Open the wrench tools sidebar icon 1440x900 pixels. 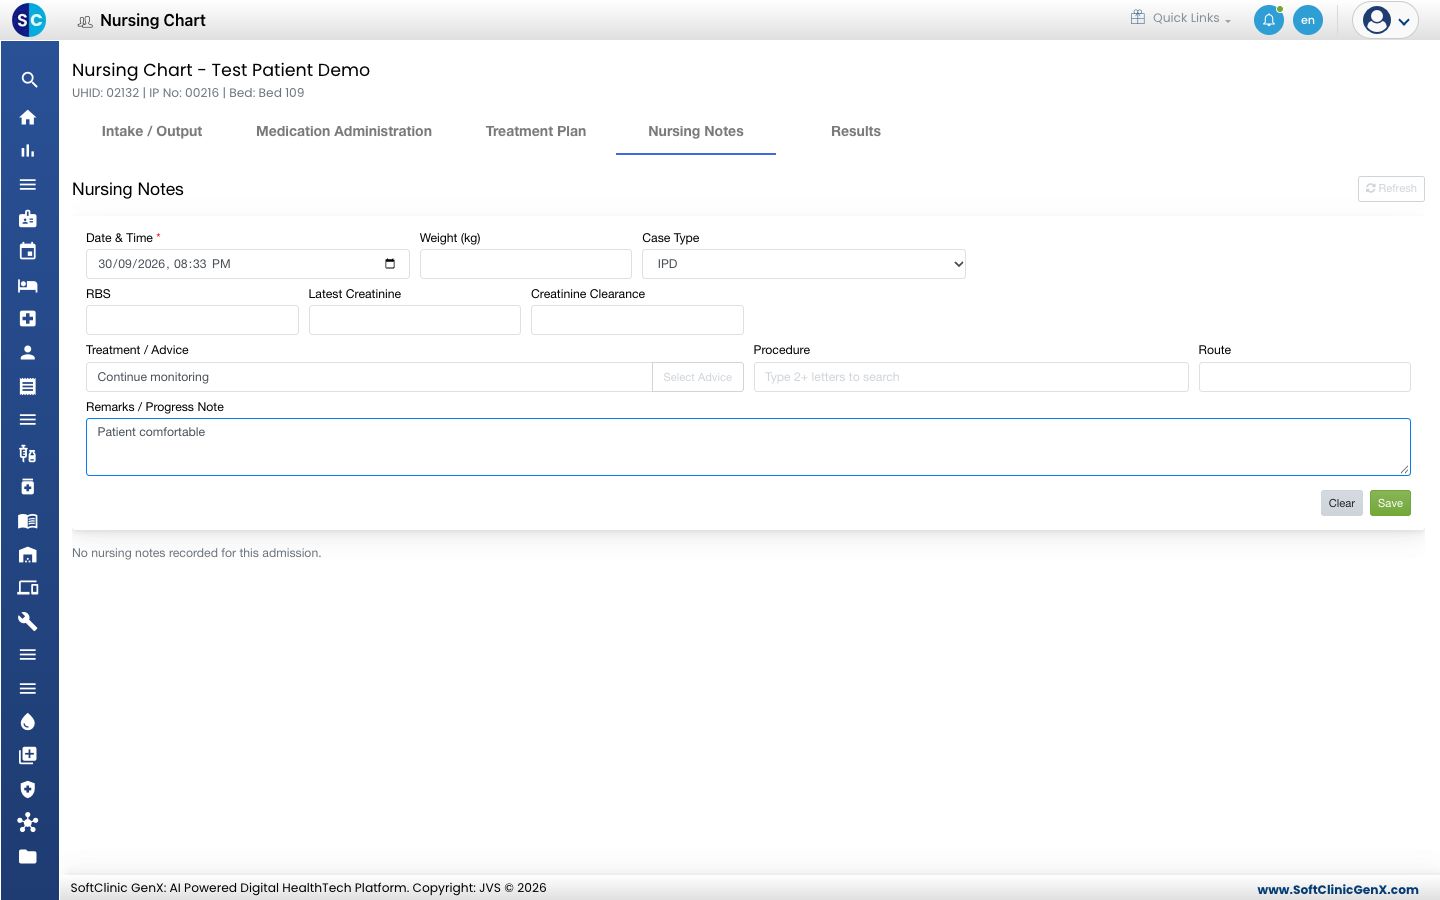(28, 621)
